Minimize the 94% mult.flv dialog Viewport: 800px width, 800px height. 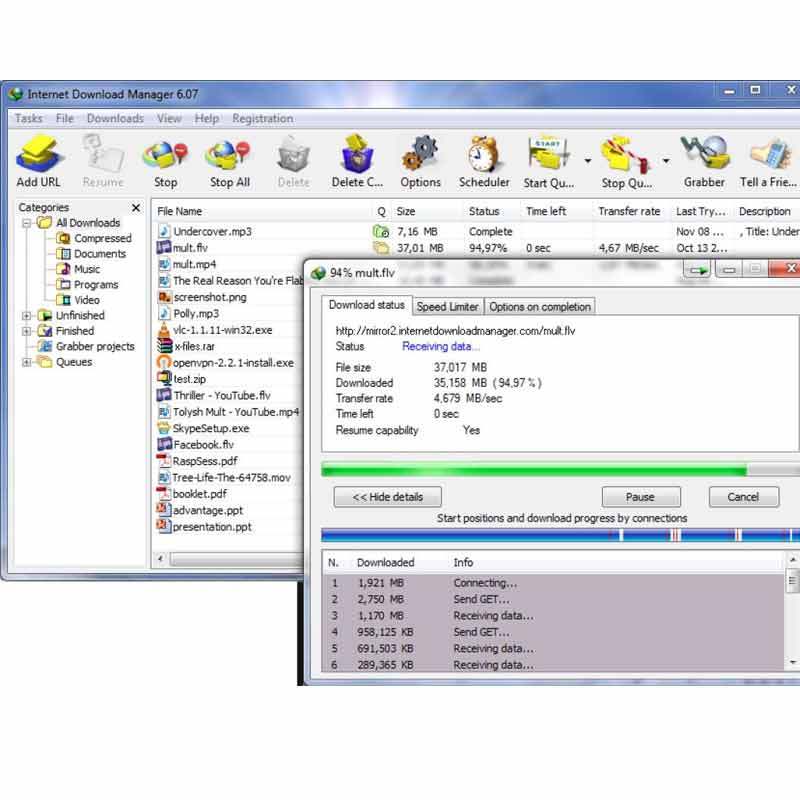pos(729,269)
